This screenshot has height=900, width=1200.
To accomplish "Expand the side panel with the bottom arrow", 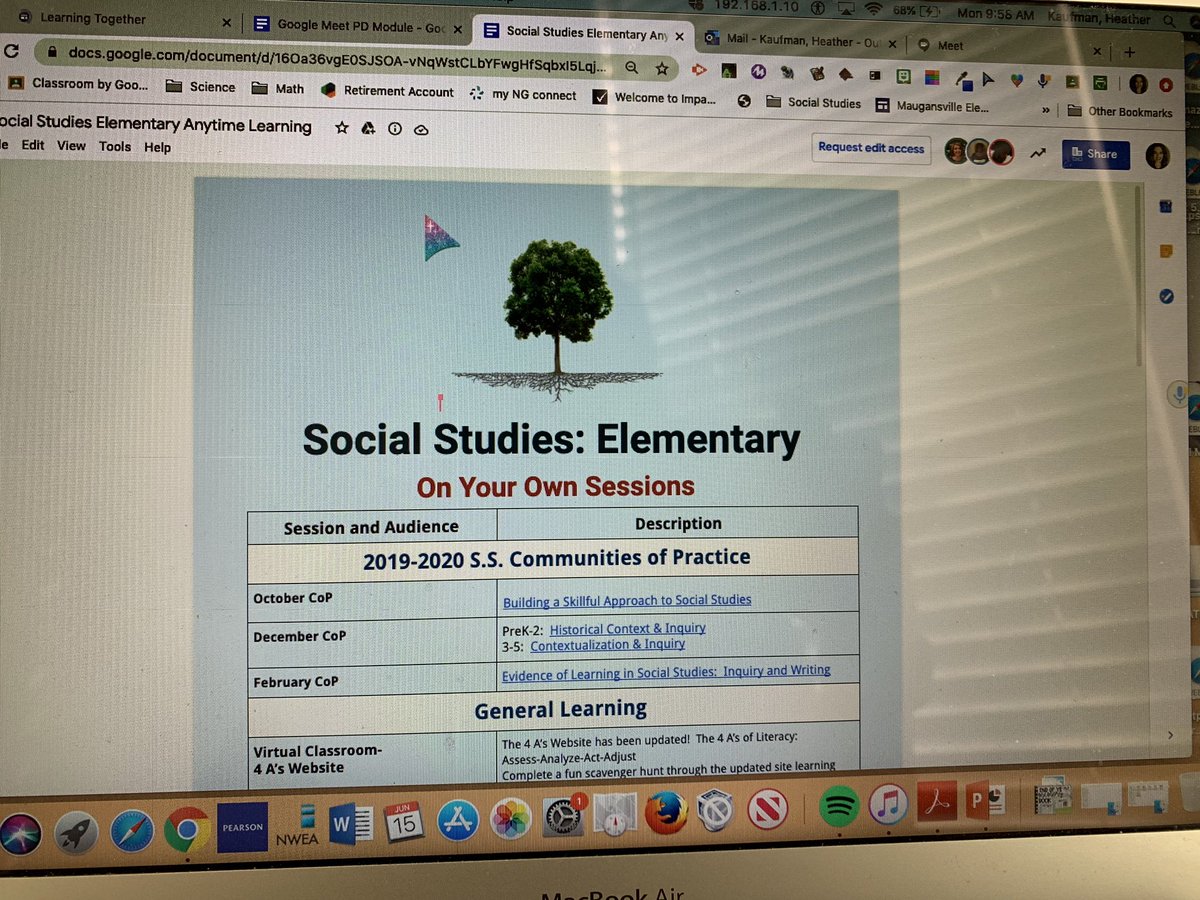I will click(x=1172, y=736).
